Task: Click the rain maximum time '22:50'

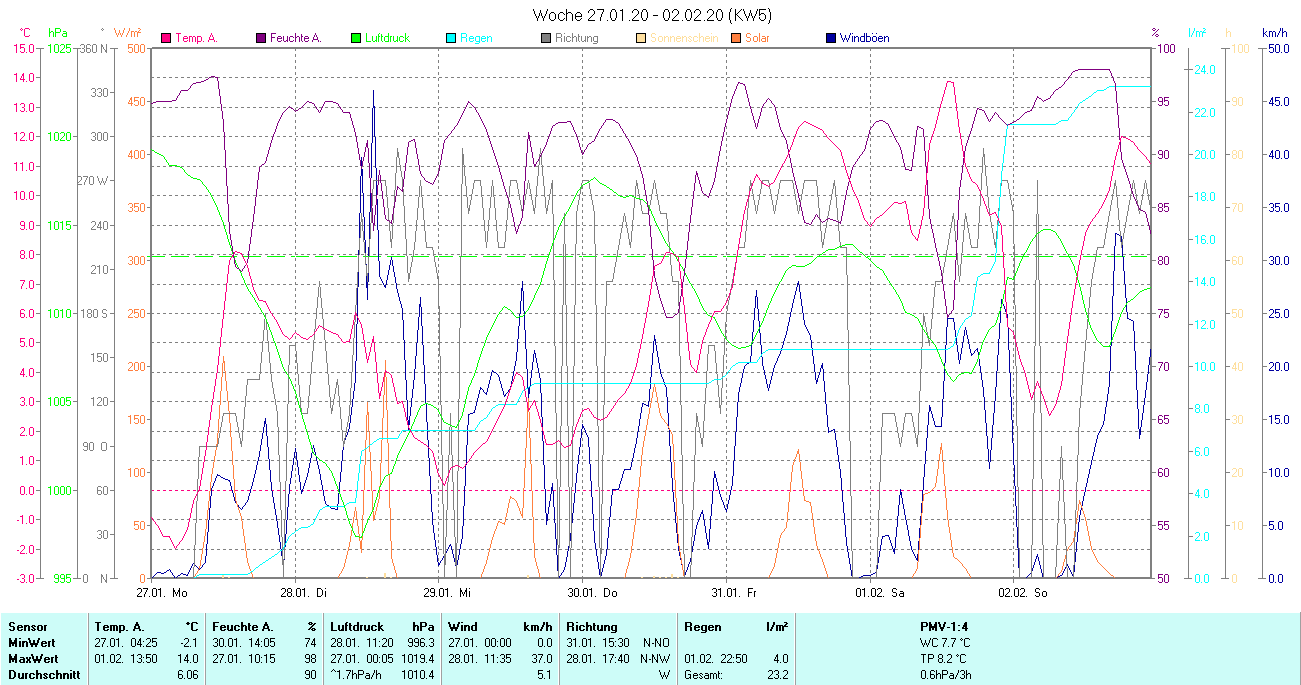Action: (735, 659)
